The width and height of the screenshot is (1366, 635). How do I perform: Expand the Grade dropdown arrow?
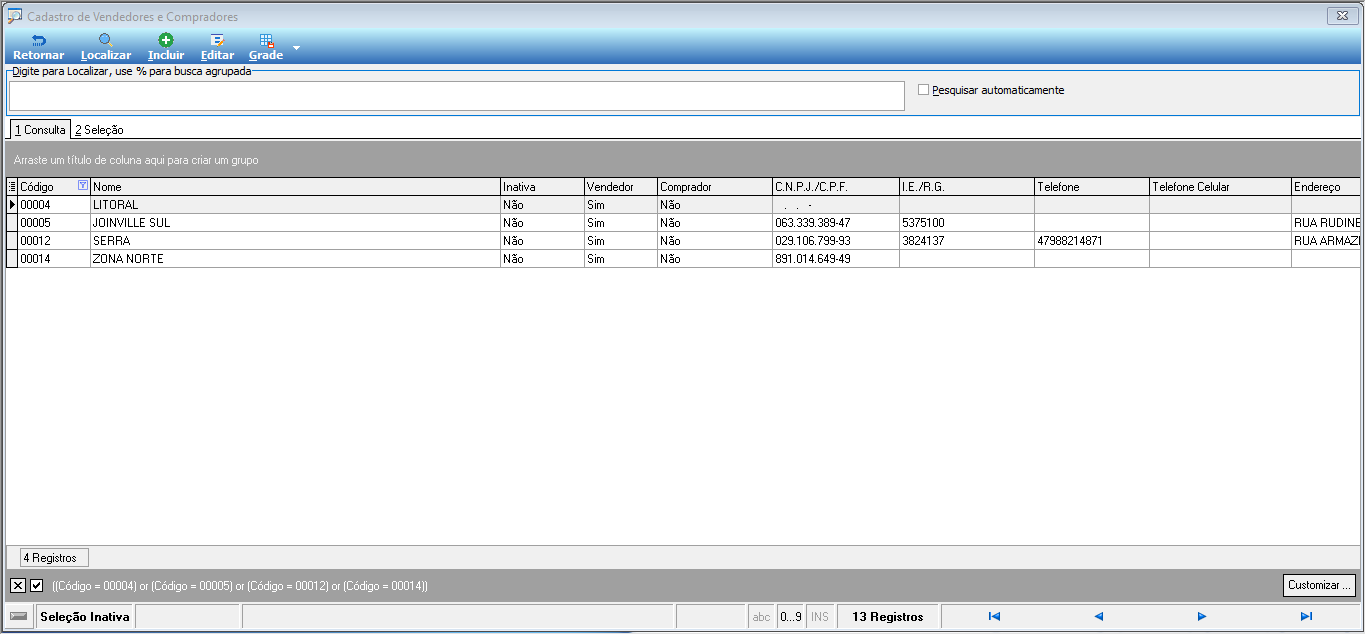pyautogui.click(x=296, y=47)
